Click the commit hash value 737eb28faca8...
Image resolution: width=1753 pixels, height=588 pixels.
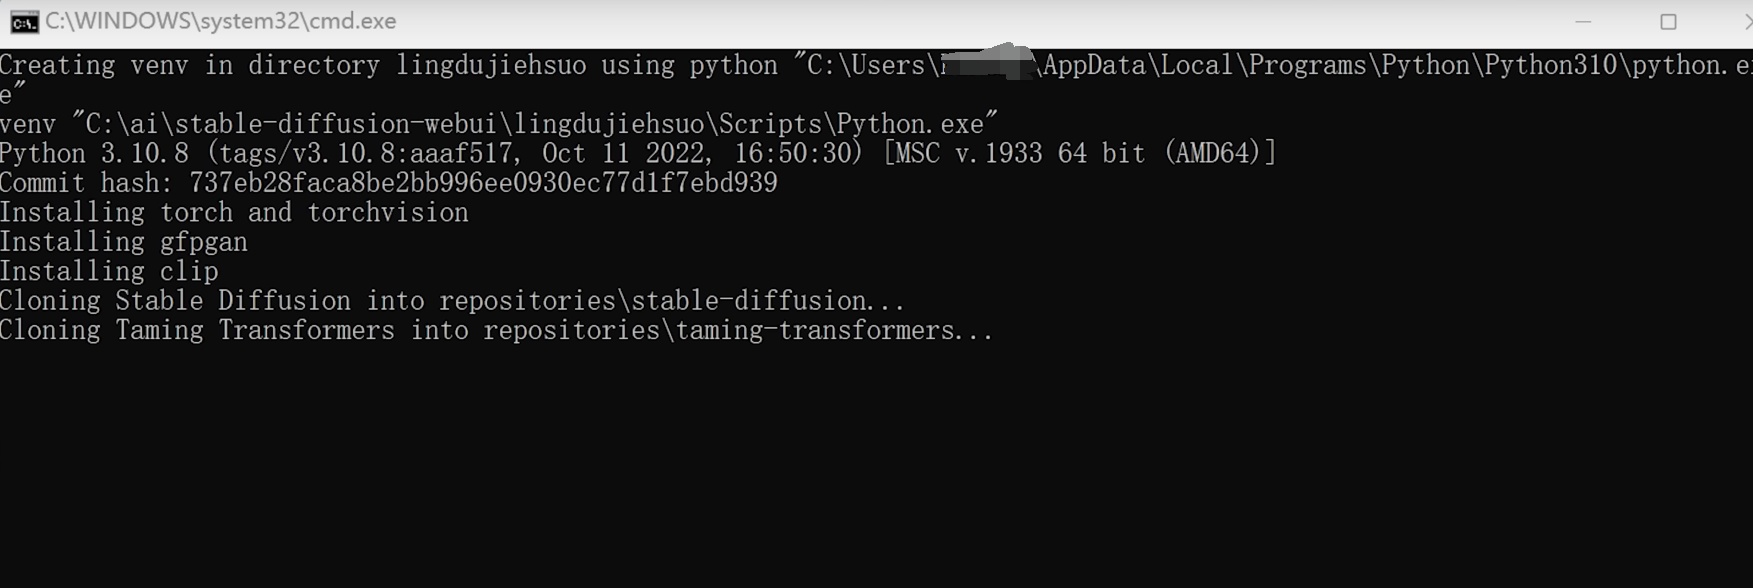[483, 183]
